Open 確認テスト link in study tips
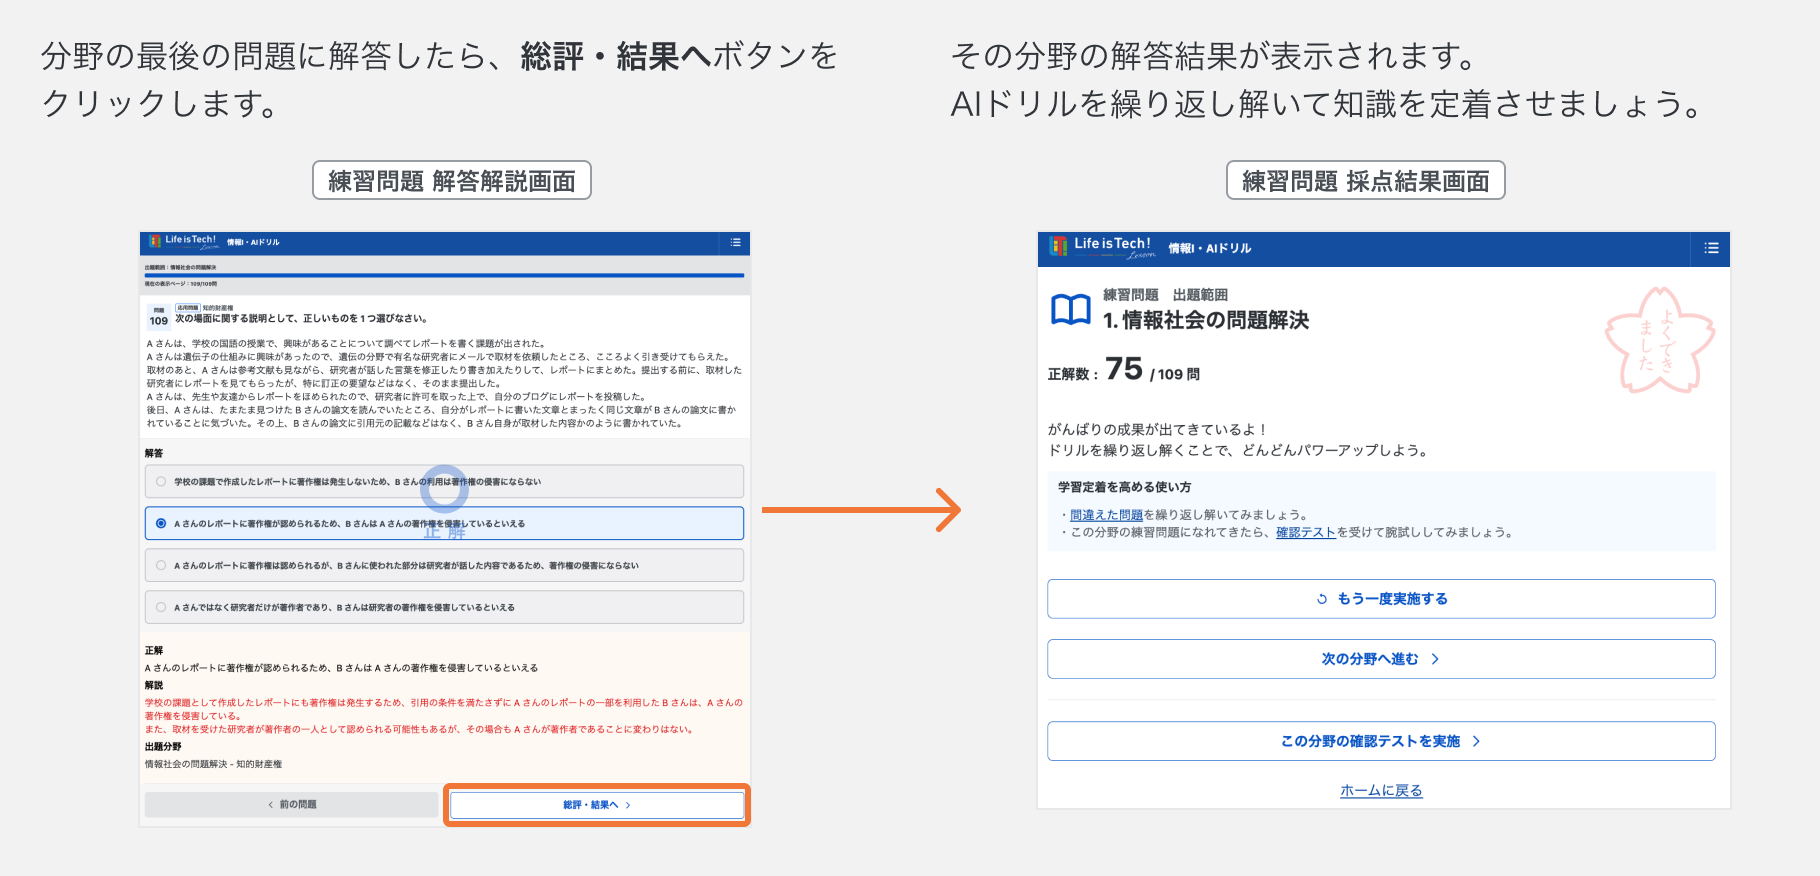Viewport: 1820px width, 876px height. point(1306,532)
